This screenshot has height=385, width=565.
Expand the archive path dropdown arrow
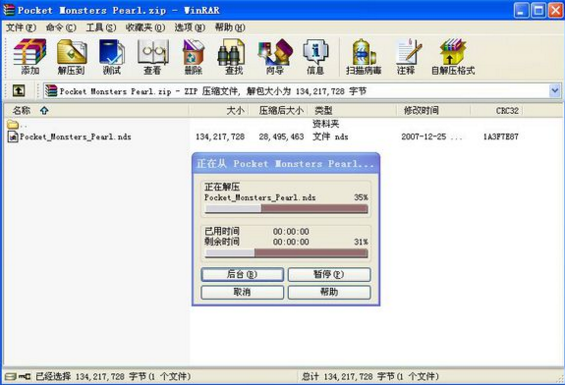pyautogui.click(x=555, y=91)
